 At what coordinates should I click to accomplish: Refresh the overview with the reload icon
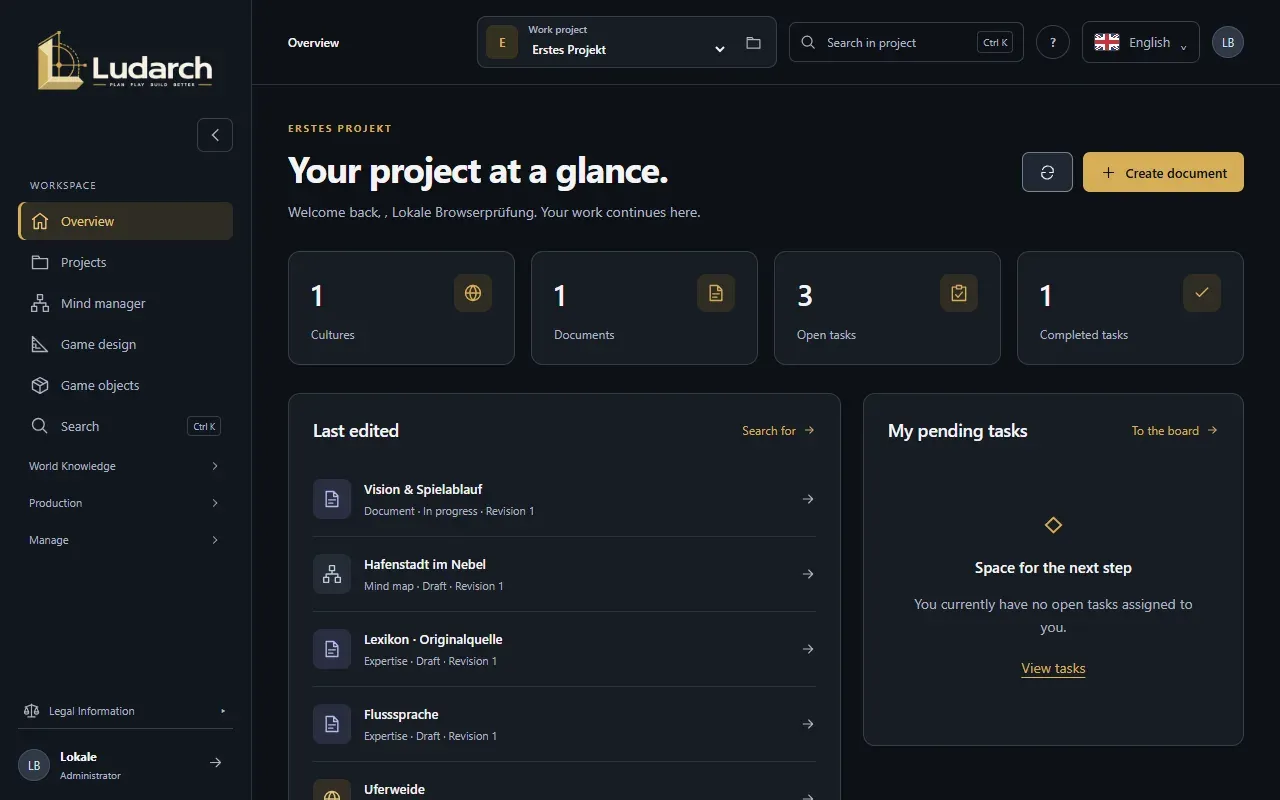(x=1047, y=172)
